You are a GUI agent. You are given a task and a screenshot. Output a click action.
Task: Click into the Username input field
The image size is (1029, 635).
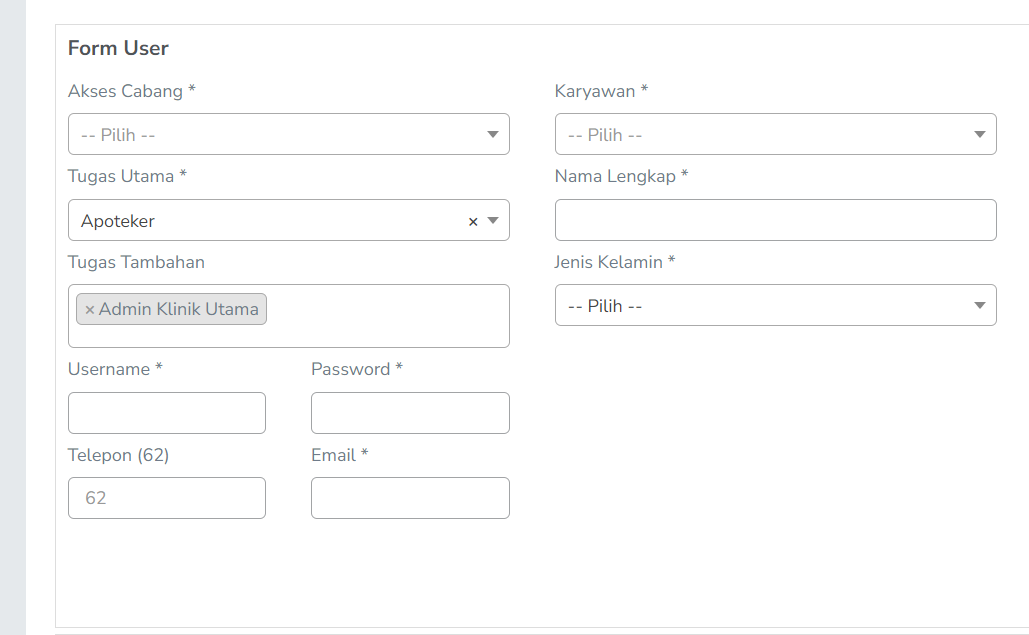(167, 413)
